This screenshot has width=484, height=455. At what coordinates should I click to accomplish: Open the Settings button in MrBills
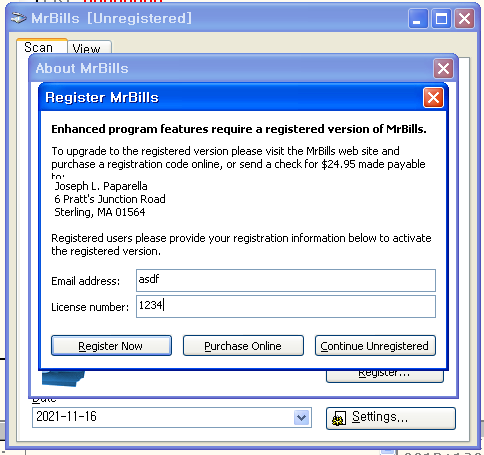pos(391,418)
